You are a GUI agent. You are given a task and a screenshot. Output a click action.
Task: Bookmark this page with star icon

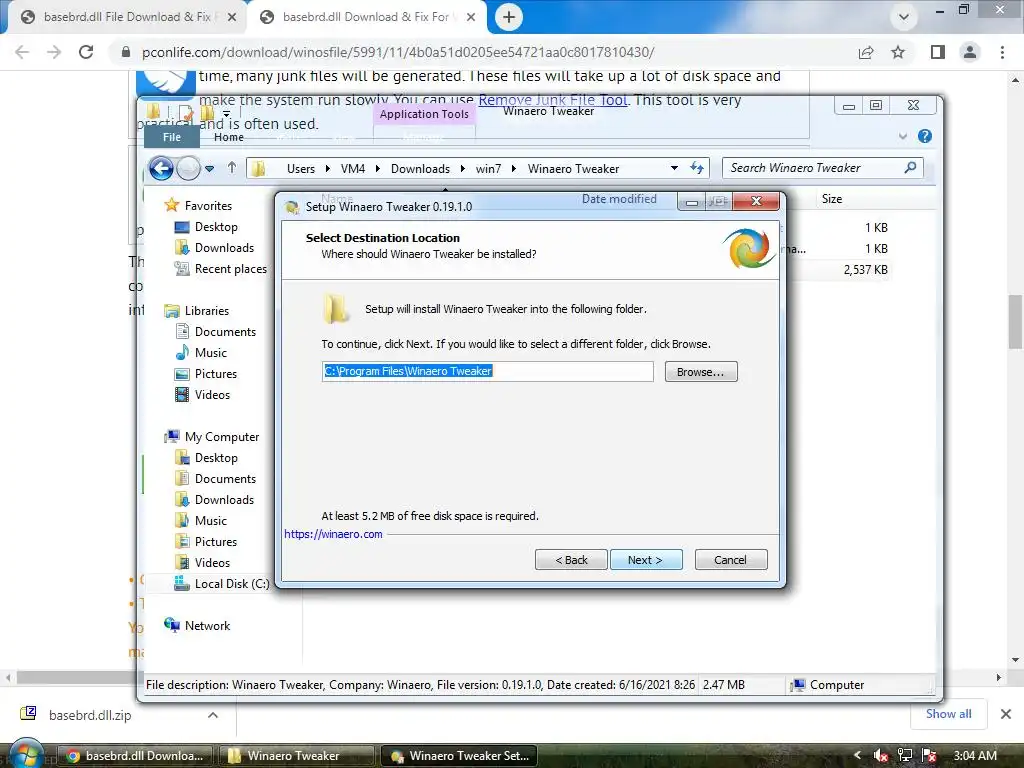coord(898,52)
